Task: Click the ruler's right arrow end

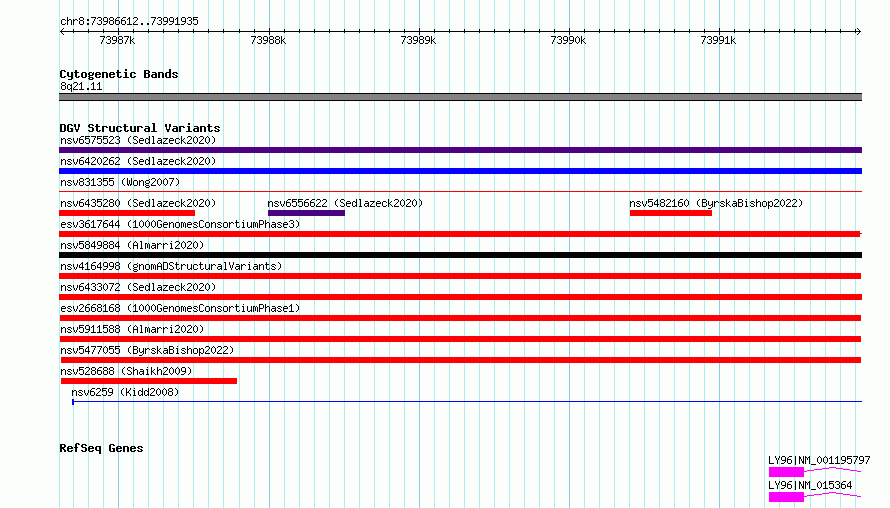Action: click(858, 31)
